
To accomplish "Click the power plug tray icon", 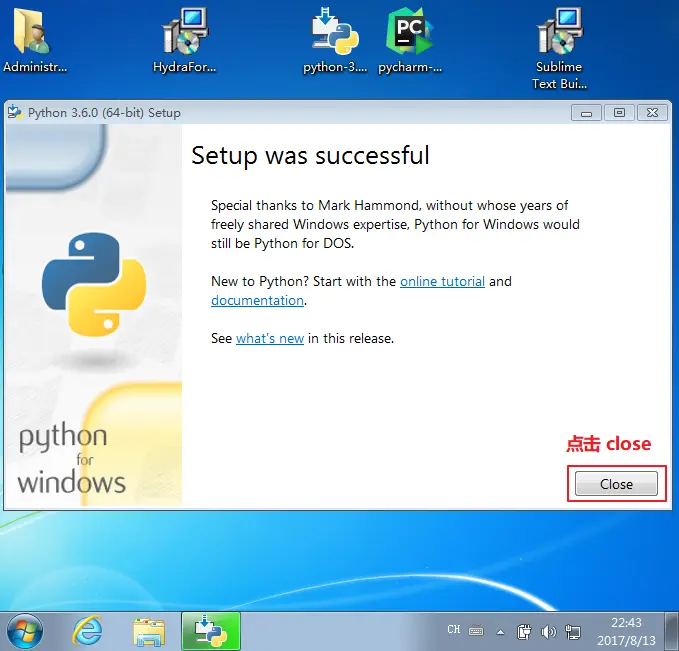I will pos(524,632).
